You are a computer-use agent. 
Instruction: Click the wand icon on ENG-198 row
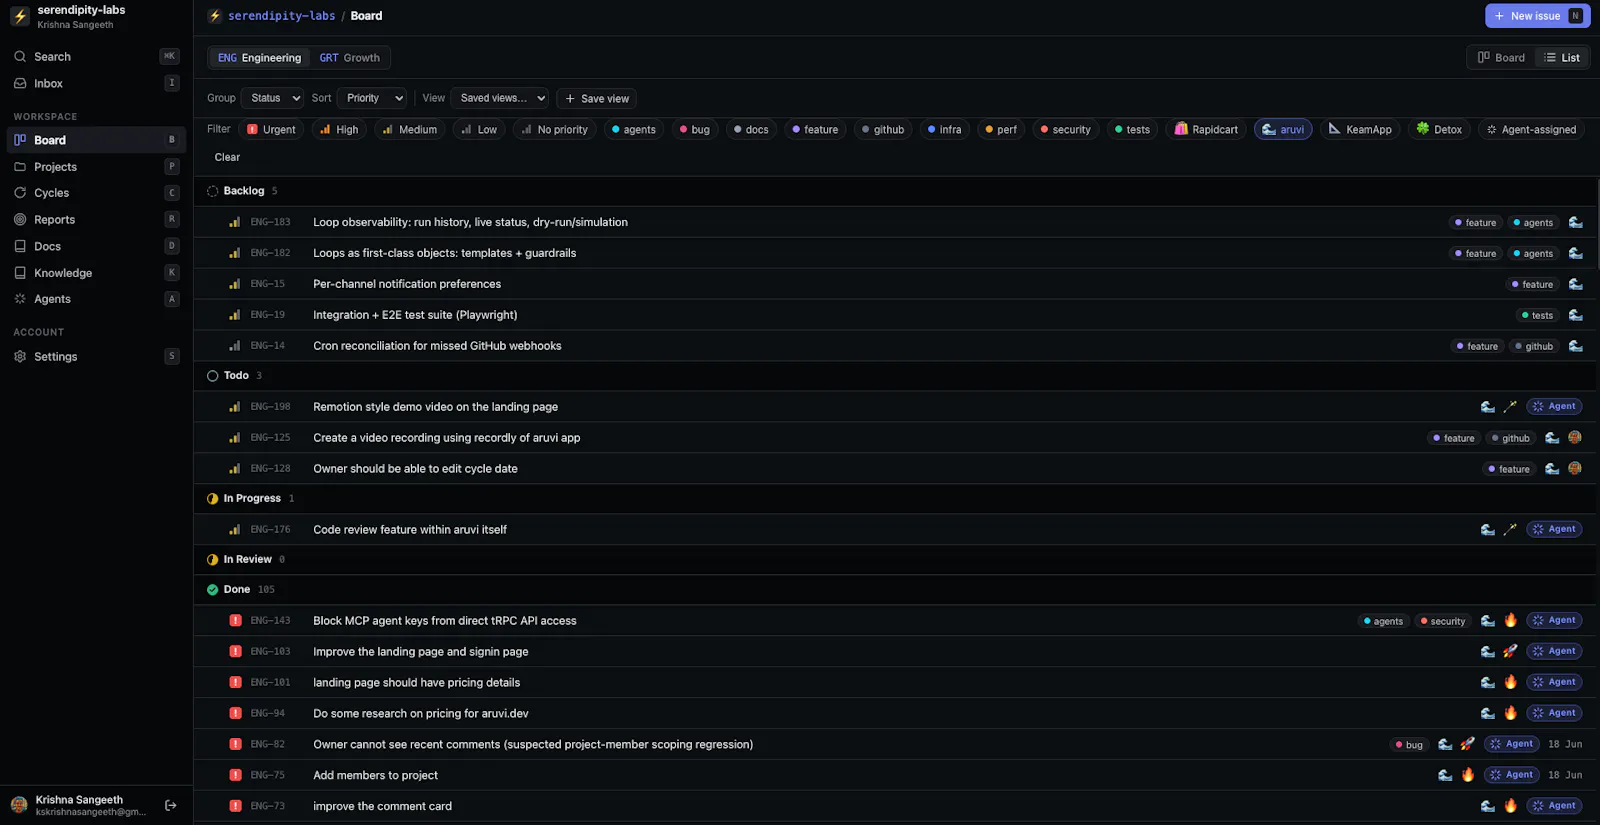tap(1510, 406)
